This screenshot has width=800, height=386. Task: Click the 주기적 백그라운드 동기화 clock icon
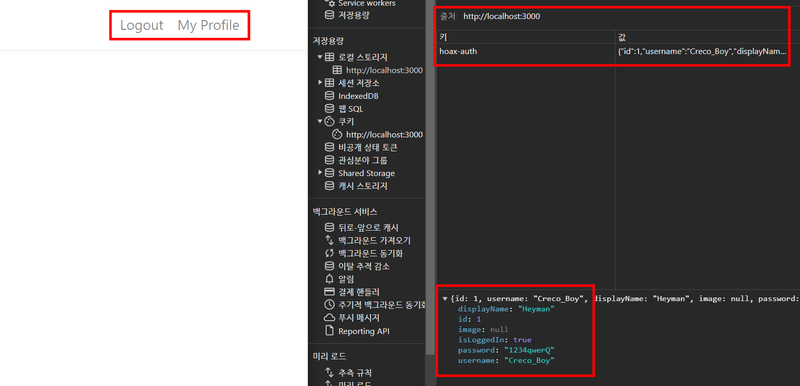(330, 305)
